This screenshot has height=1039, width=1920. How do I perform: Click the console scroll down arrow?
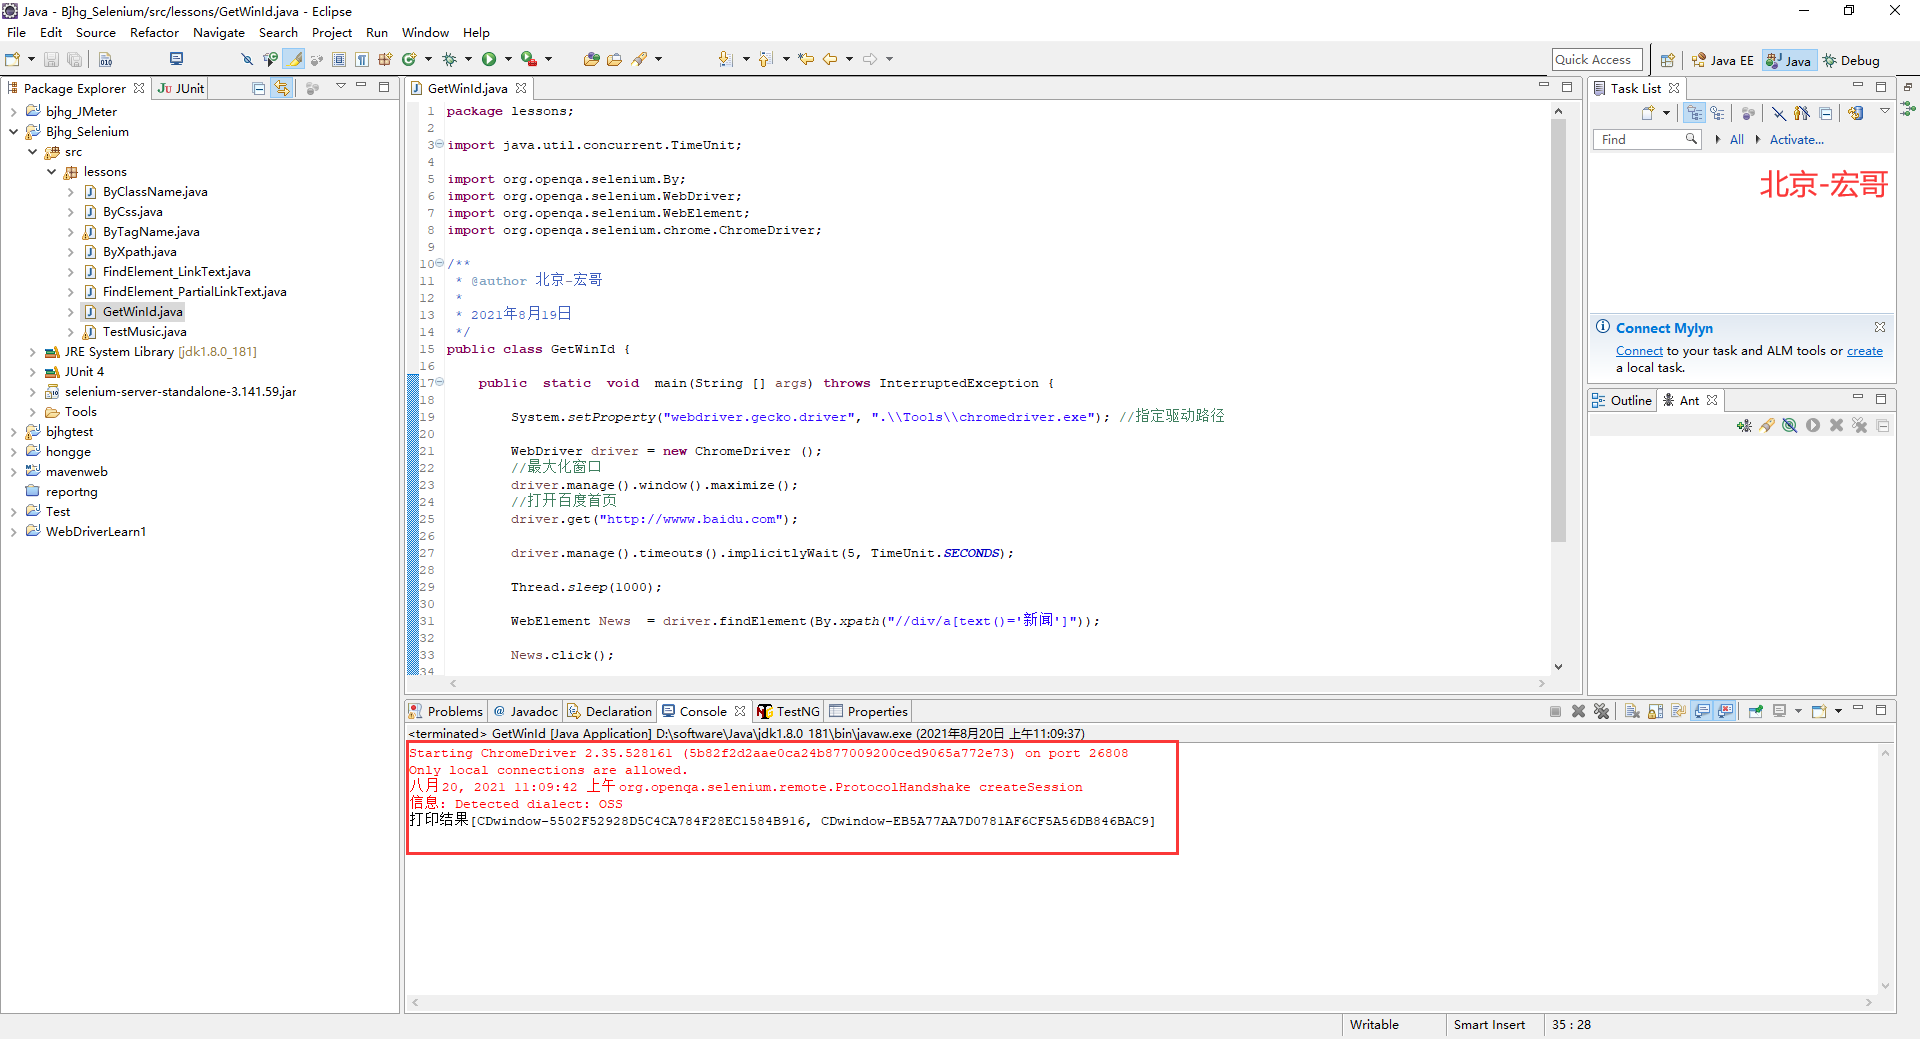point(1885,986)
